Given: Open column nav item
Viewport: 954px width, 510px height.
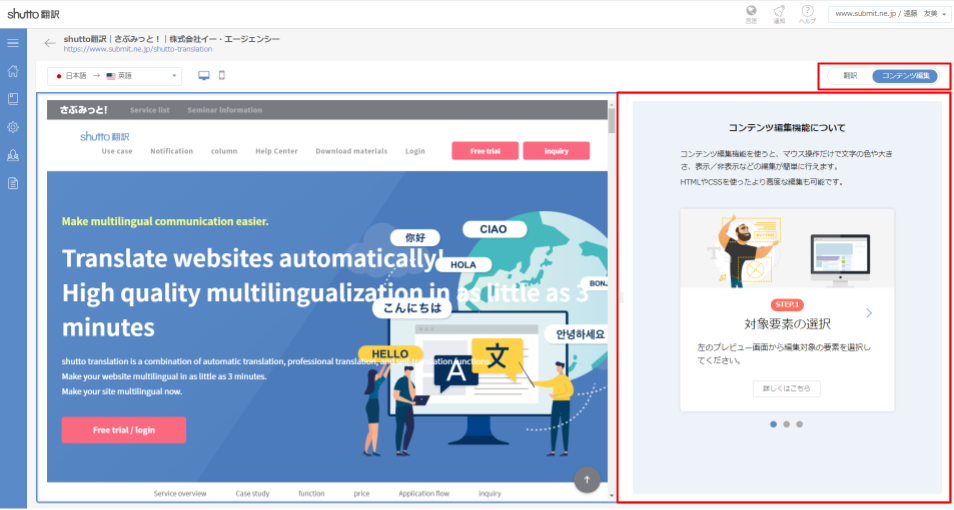Looking at the screenshot, I should tap(224, 151).
